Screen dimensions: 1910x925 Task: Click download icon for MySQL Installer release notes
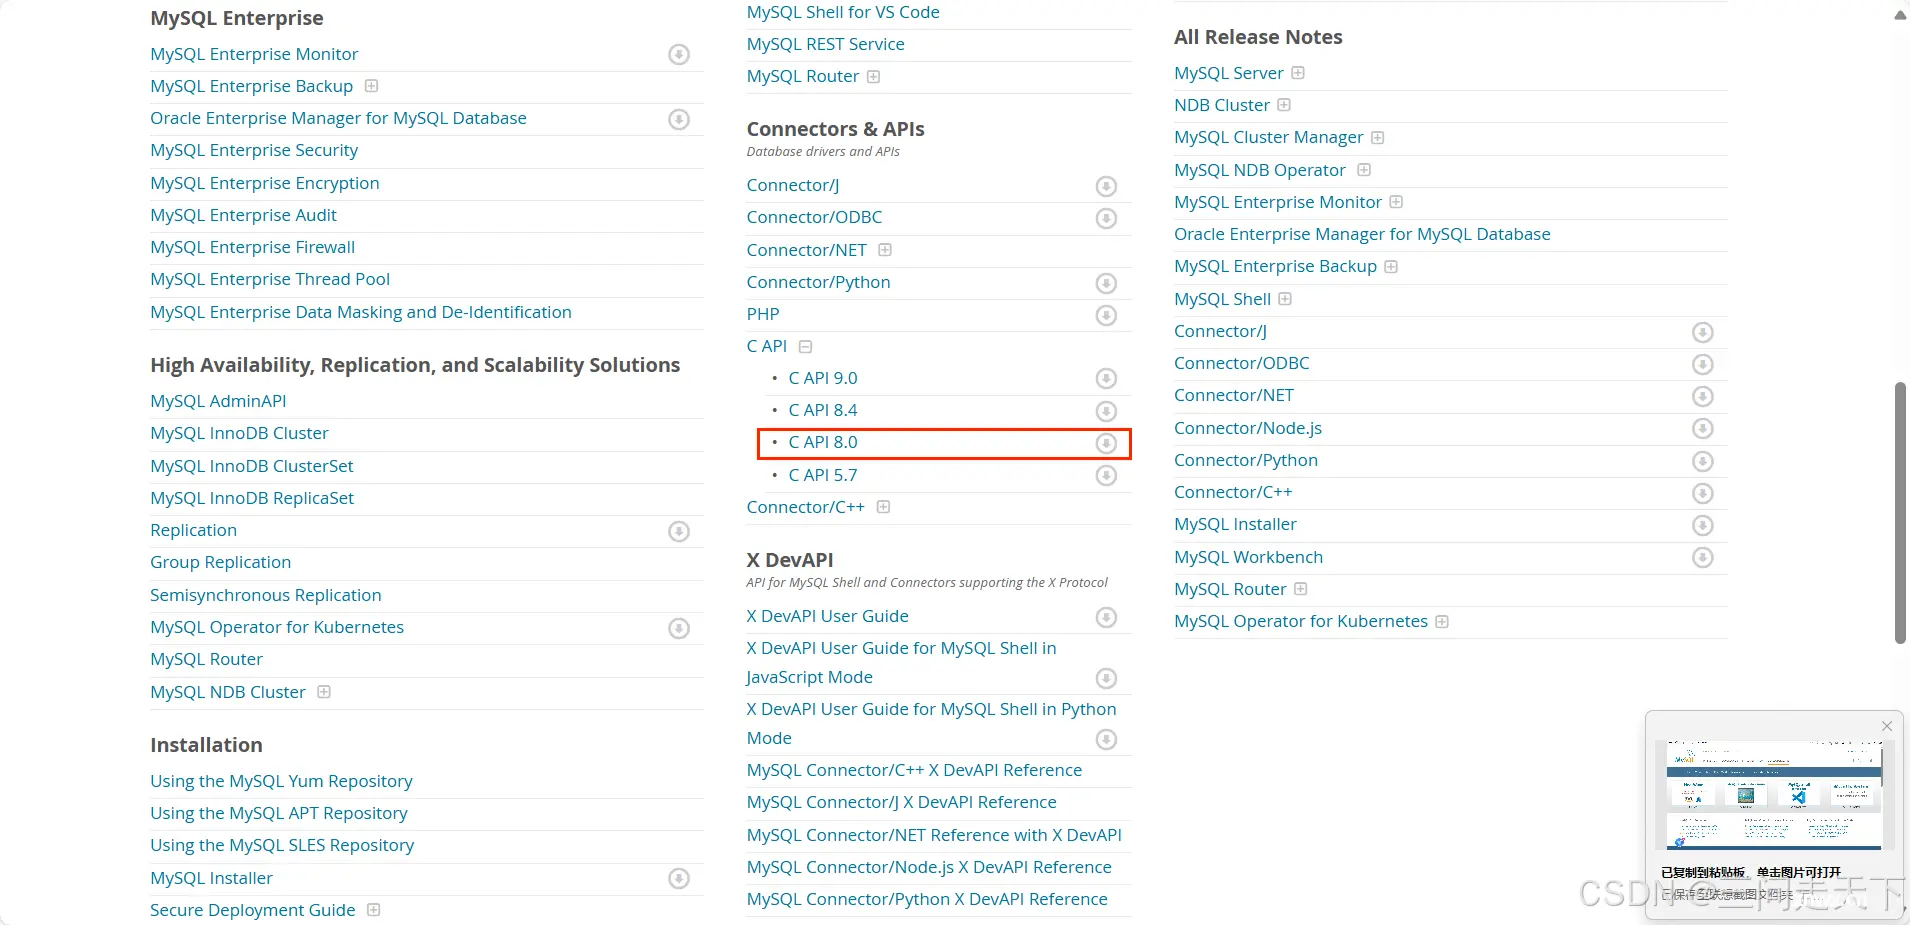coord(1703,525)
